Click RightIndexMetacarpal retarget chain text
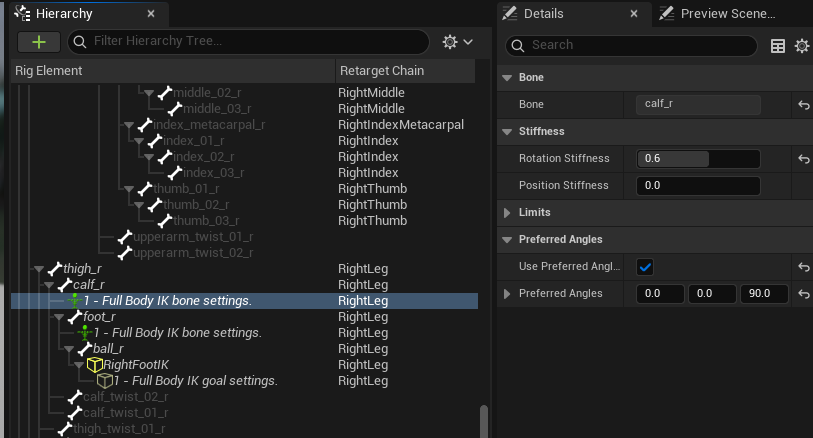The width and height of the screenshot is (813, 438). pyautogui.click(x=401, y=125)
